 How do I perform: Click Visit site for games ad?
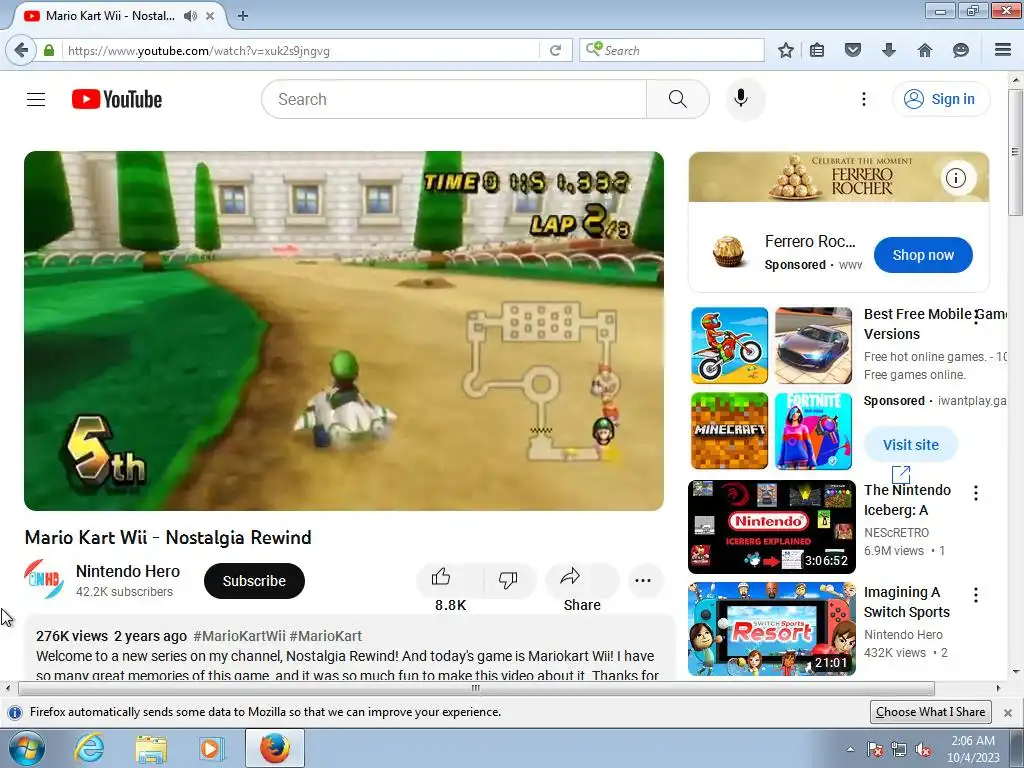click(910, 445)
